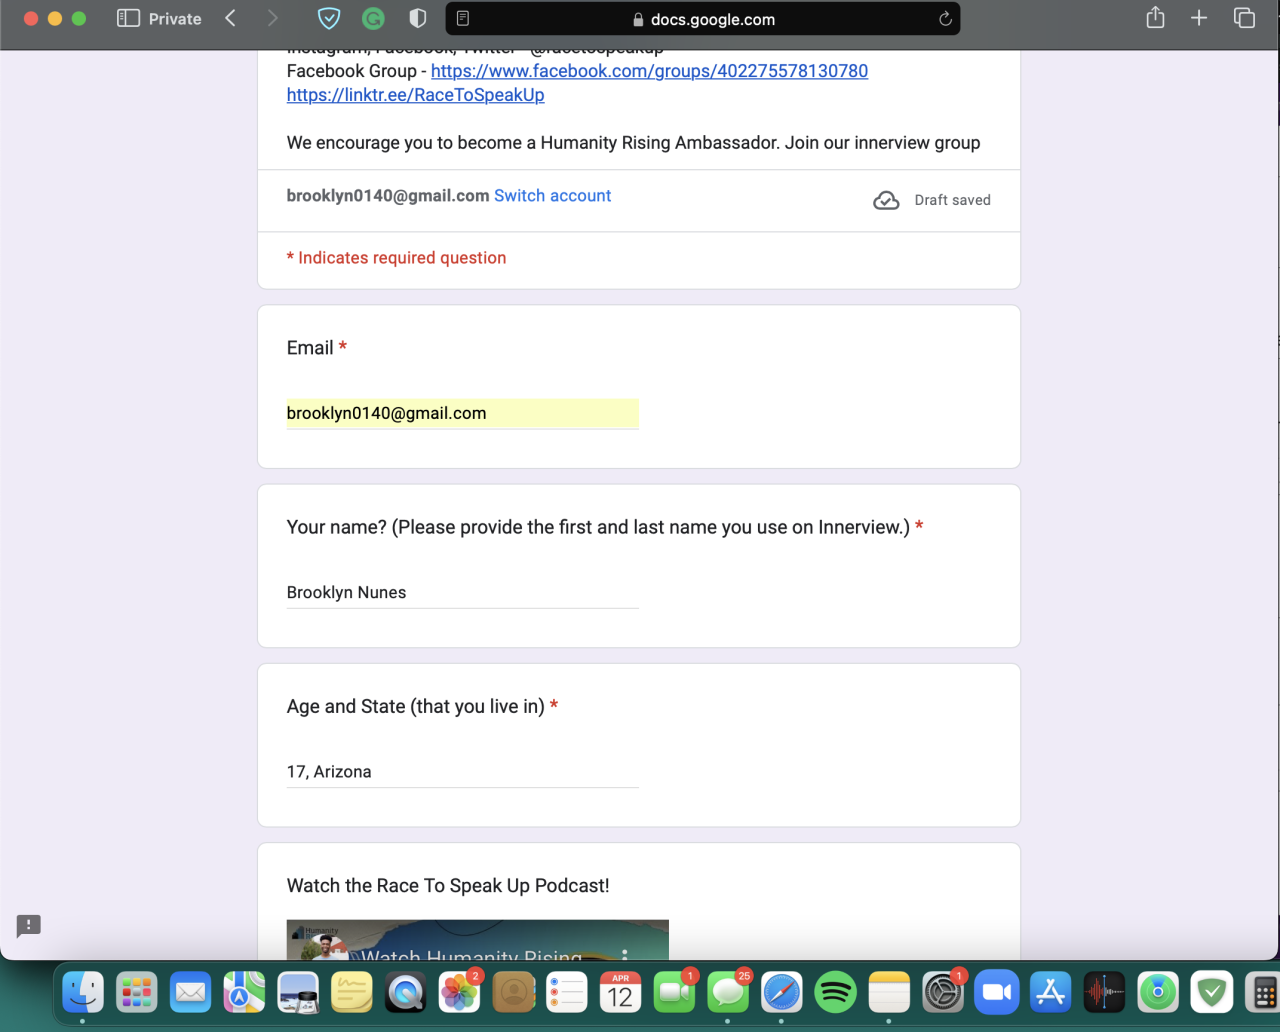This screenshot has height=1032, width=1280.
Task: Click the Age and State answer field
Action: 462,772
